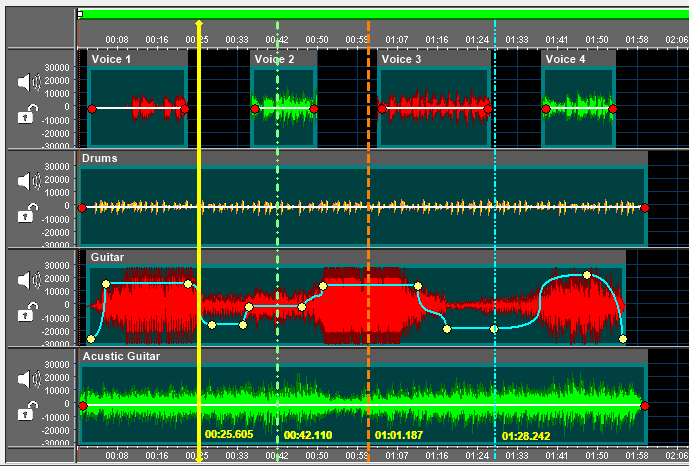Click the red envelope point ending Drums clip
The height and width of the screenshot is (466, 689).
(645, 208)
